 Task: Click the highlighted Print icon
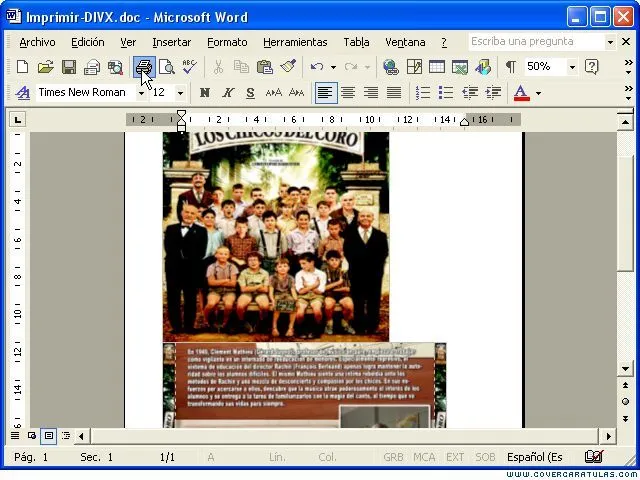144,67
